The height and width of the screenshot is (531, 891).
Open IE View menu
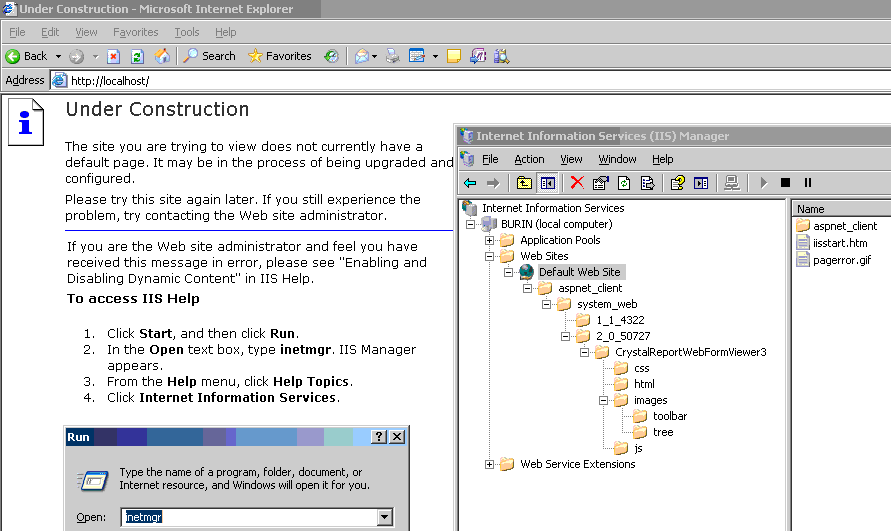pyautogui.click(x=86, y=32)
